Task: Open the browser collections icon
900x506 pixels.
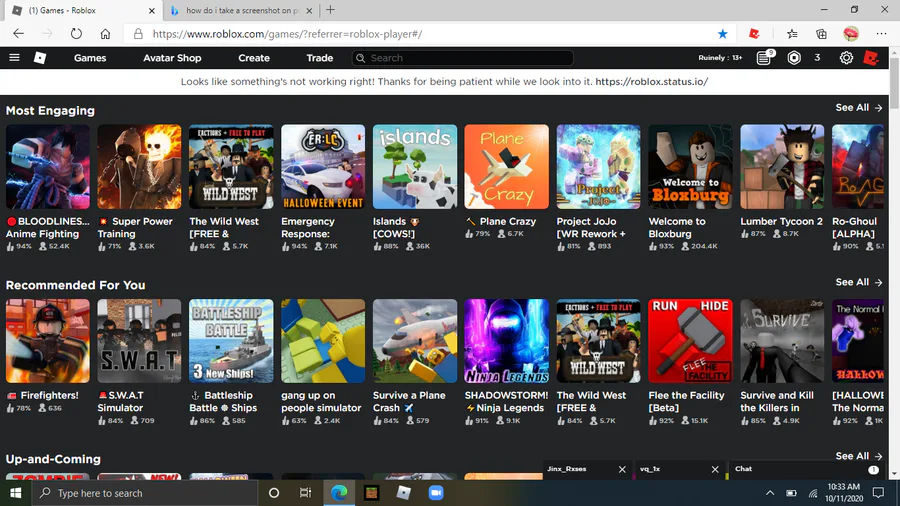Action: (821, 34)
